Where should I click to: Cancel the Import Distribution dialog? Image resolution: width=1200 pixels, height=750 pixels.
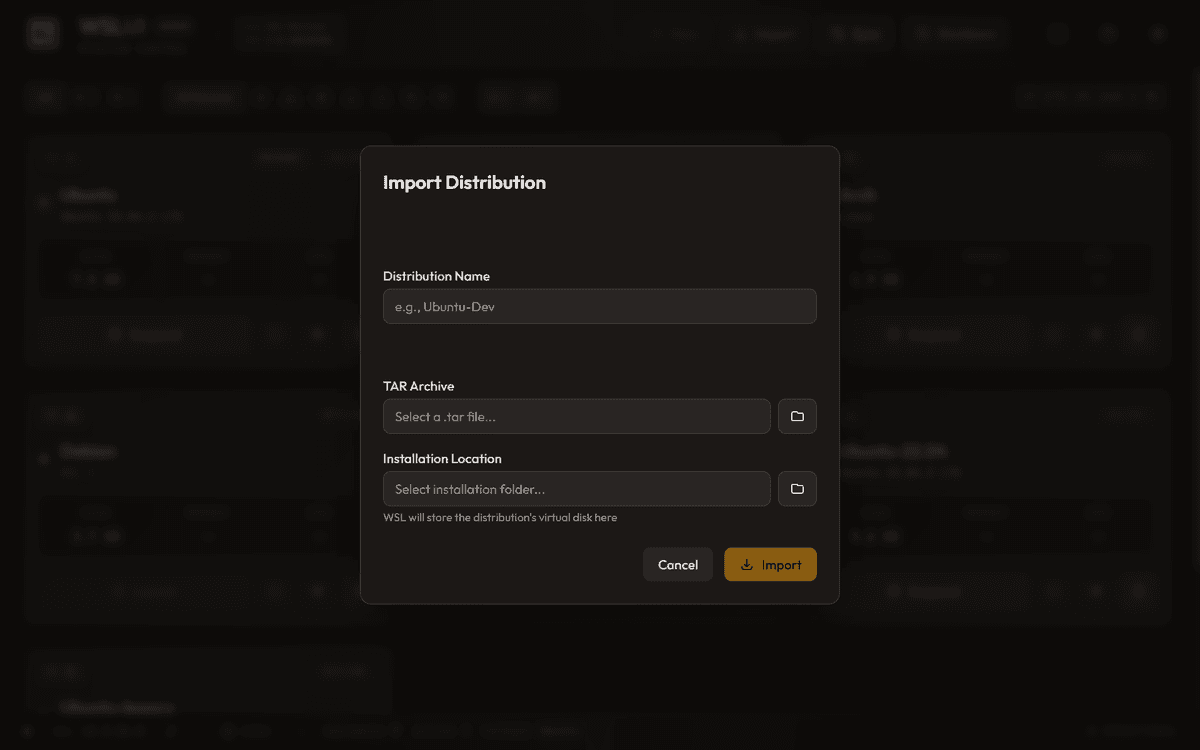678,564
